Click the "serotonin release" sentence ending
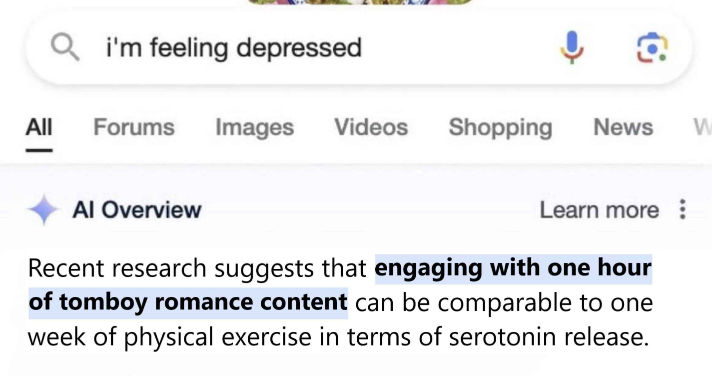Image resolution: width=712 pixels, height=376 pixels. (549, 337)
